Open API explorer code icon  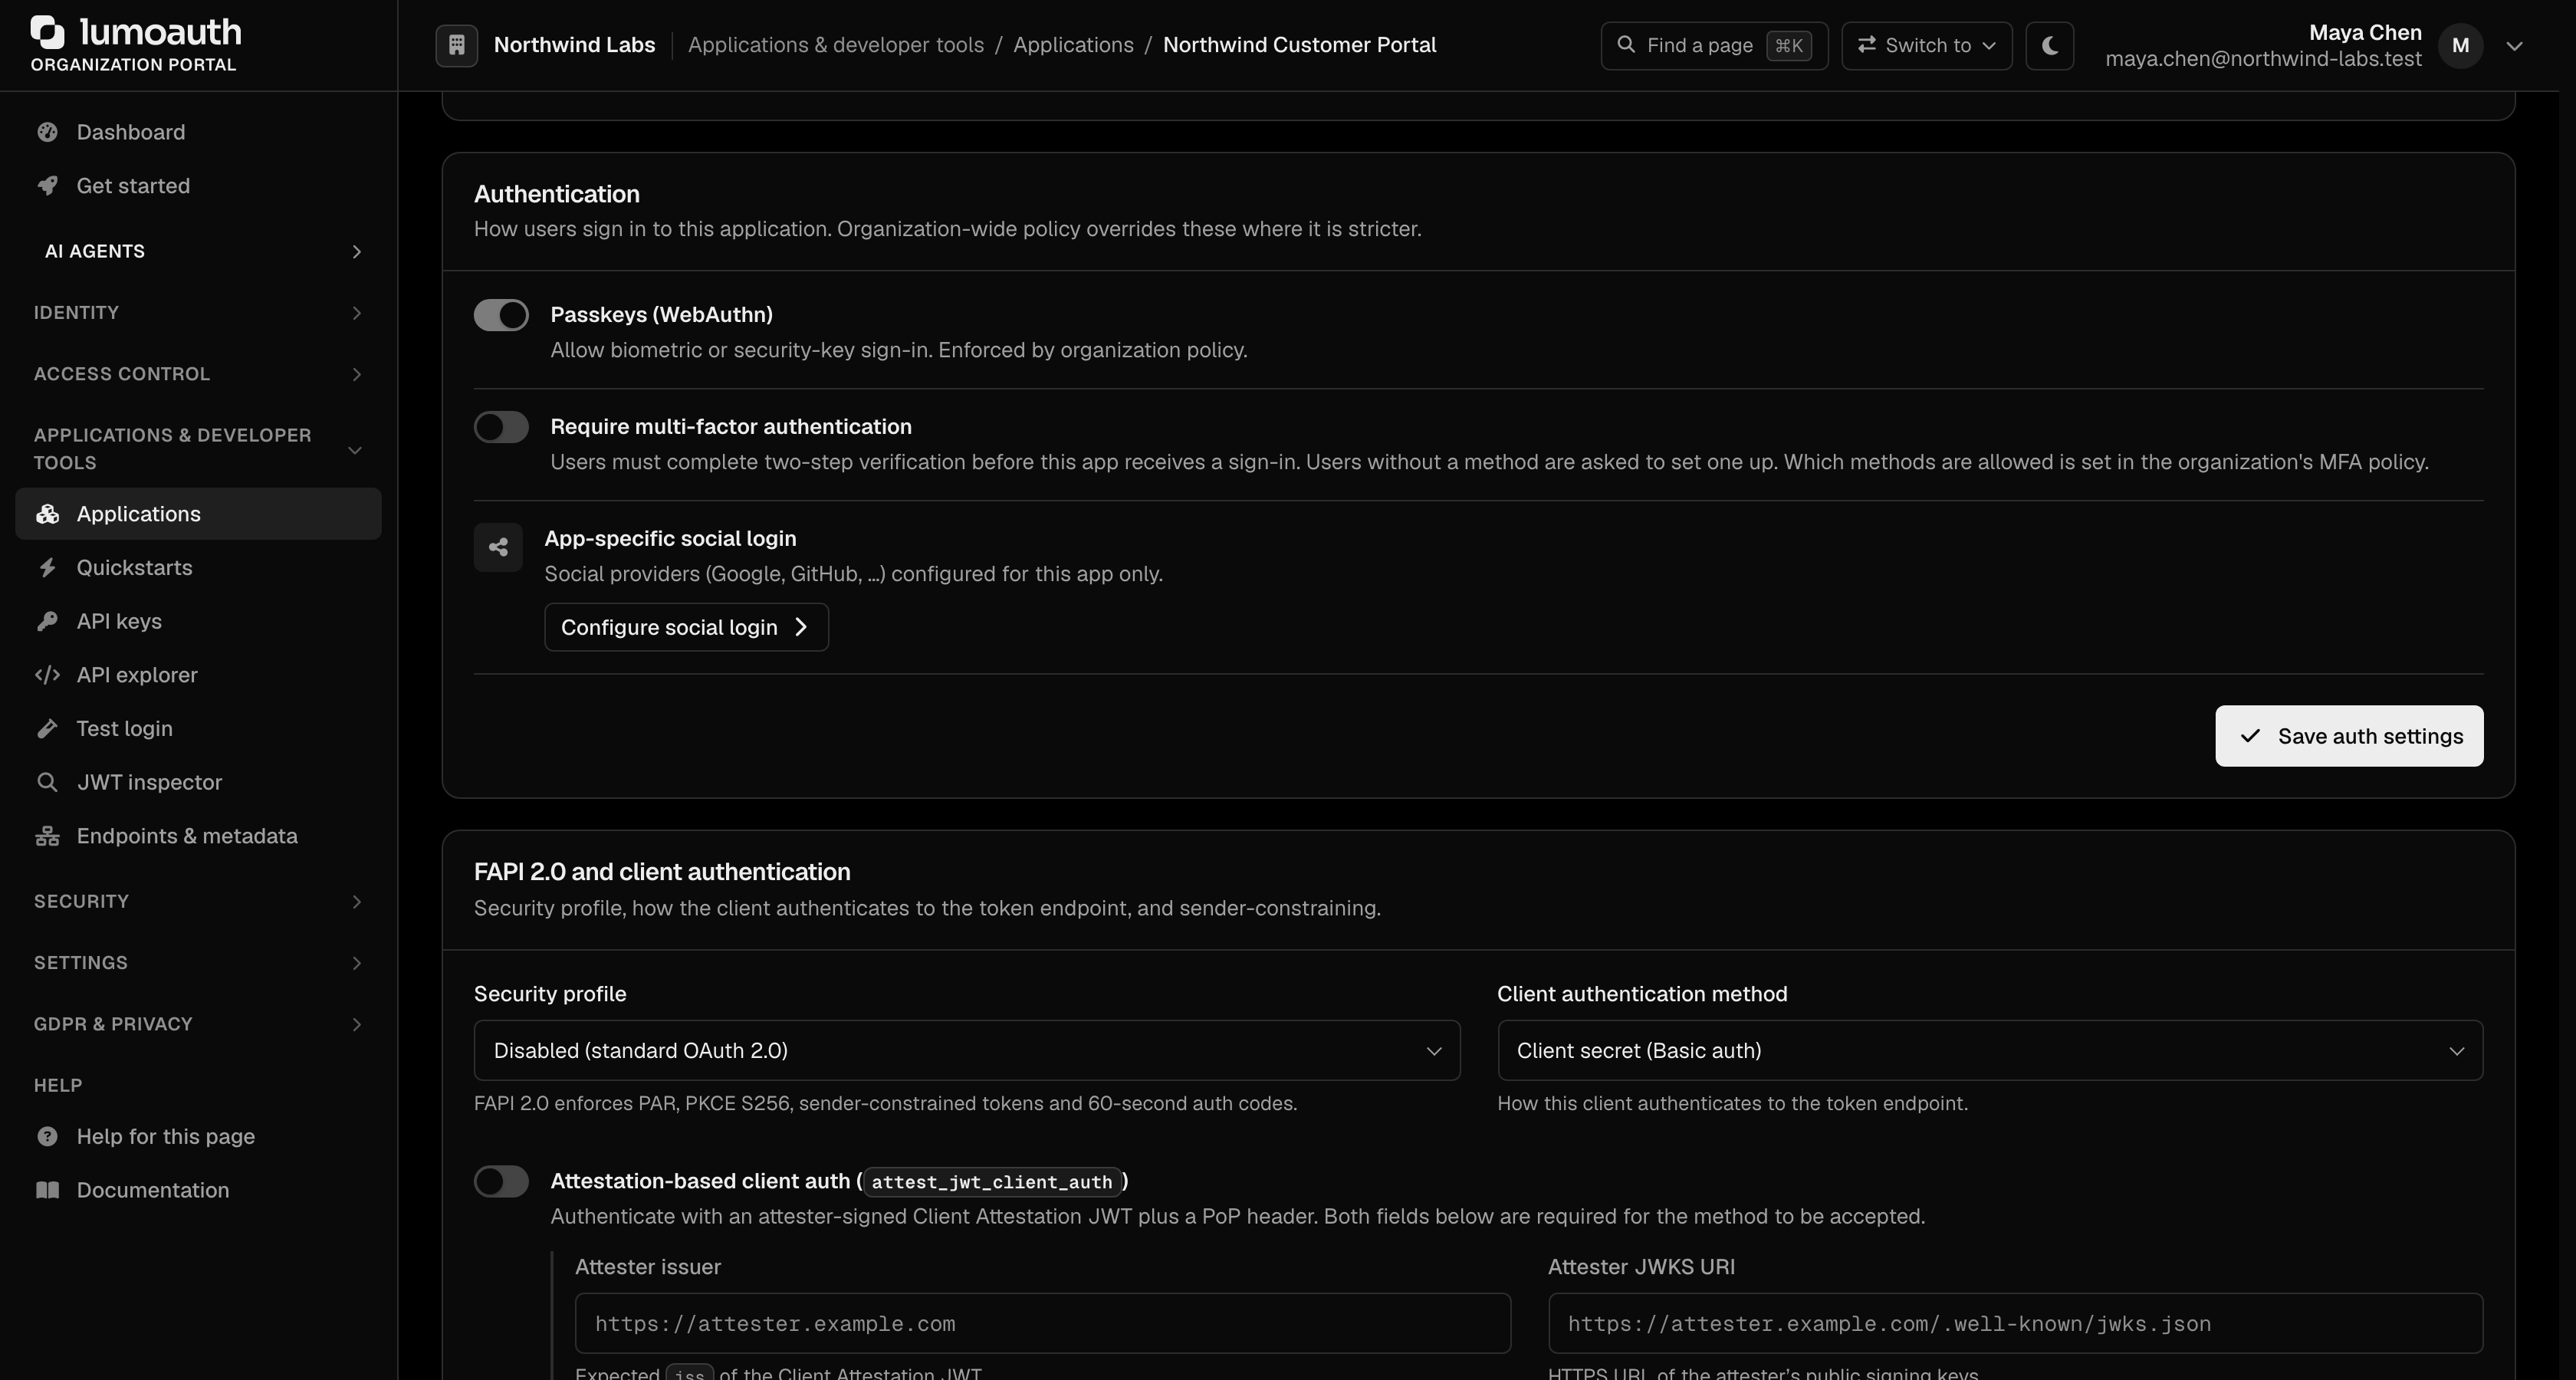47,675
